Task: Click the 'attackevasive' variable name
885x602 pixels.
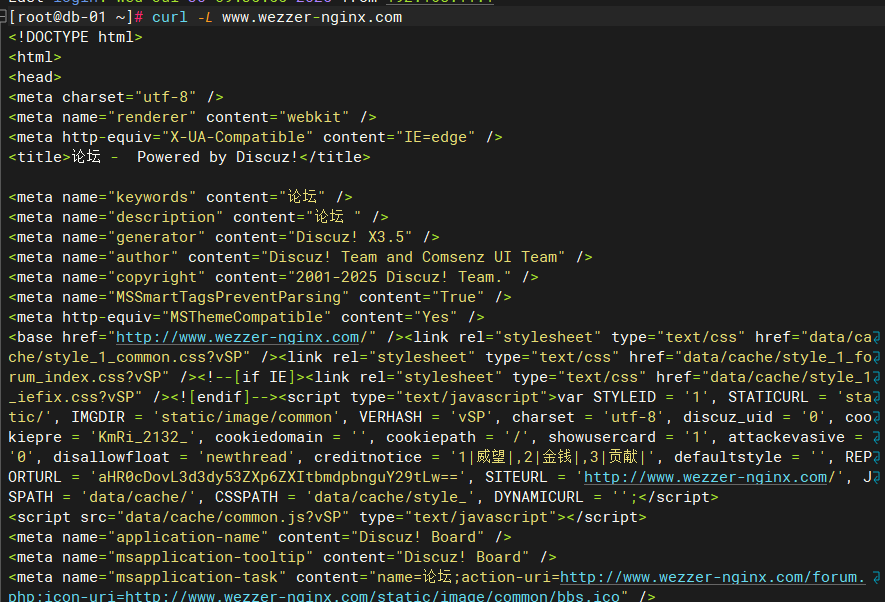Action: pyautogui.click(x=786, y=437)
